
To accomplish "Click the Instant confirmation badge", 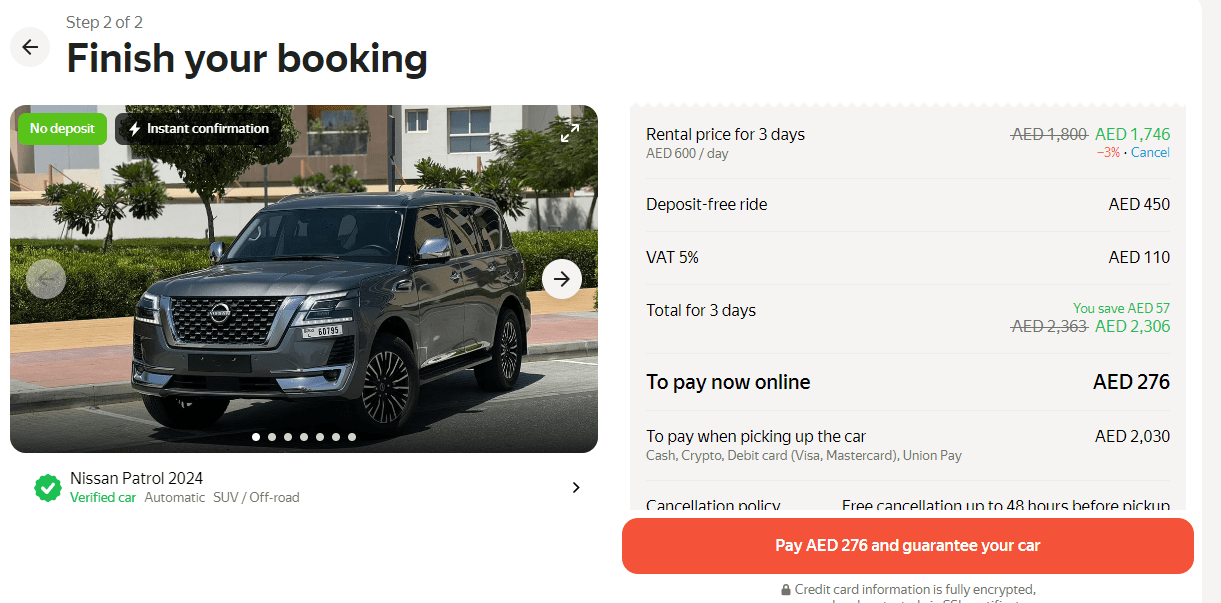I will click(198, 128).
